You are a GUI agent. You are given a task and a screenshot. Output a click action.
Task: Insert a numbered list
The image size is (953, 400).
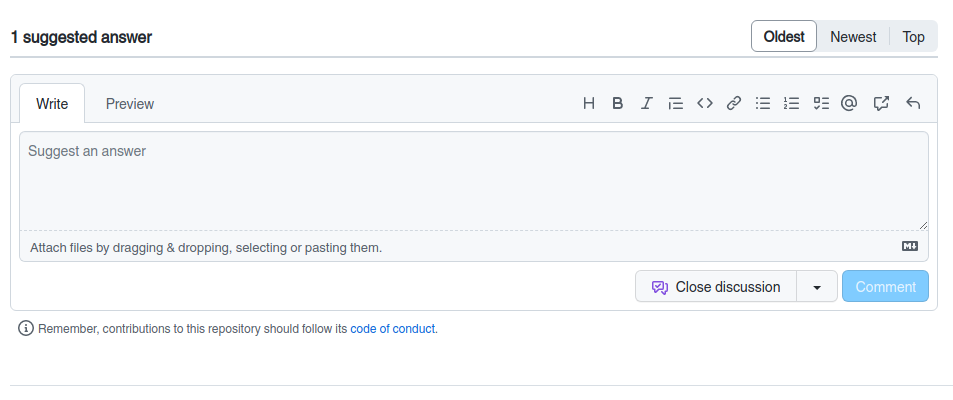[792, 103]
